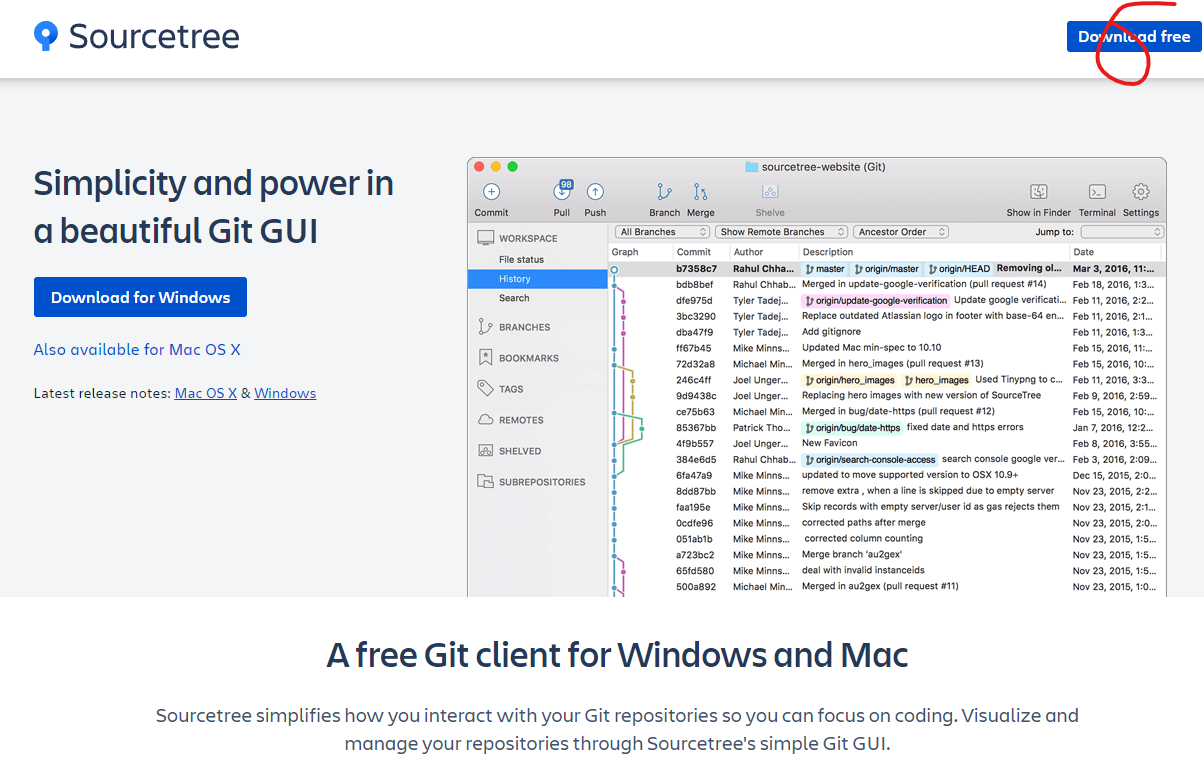Open the Jump to dropdown

pos(1122,232)
